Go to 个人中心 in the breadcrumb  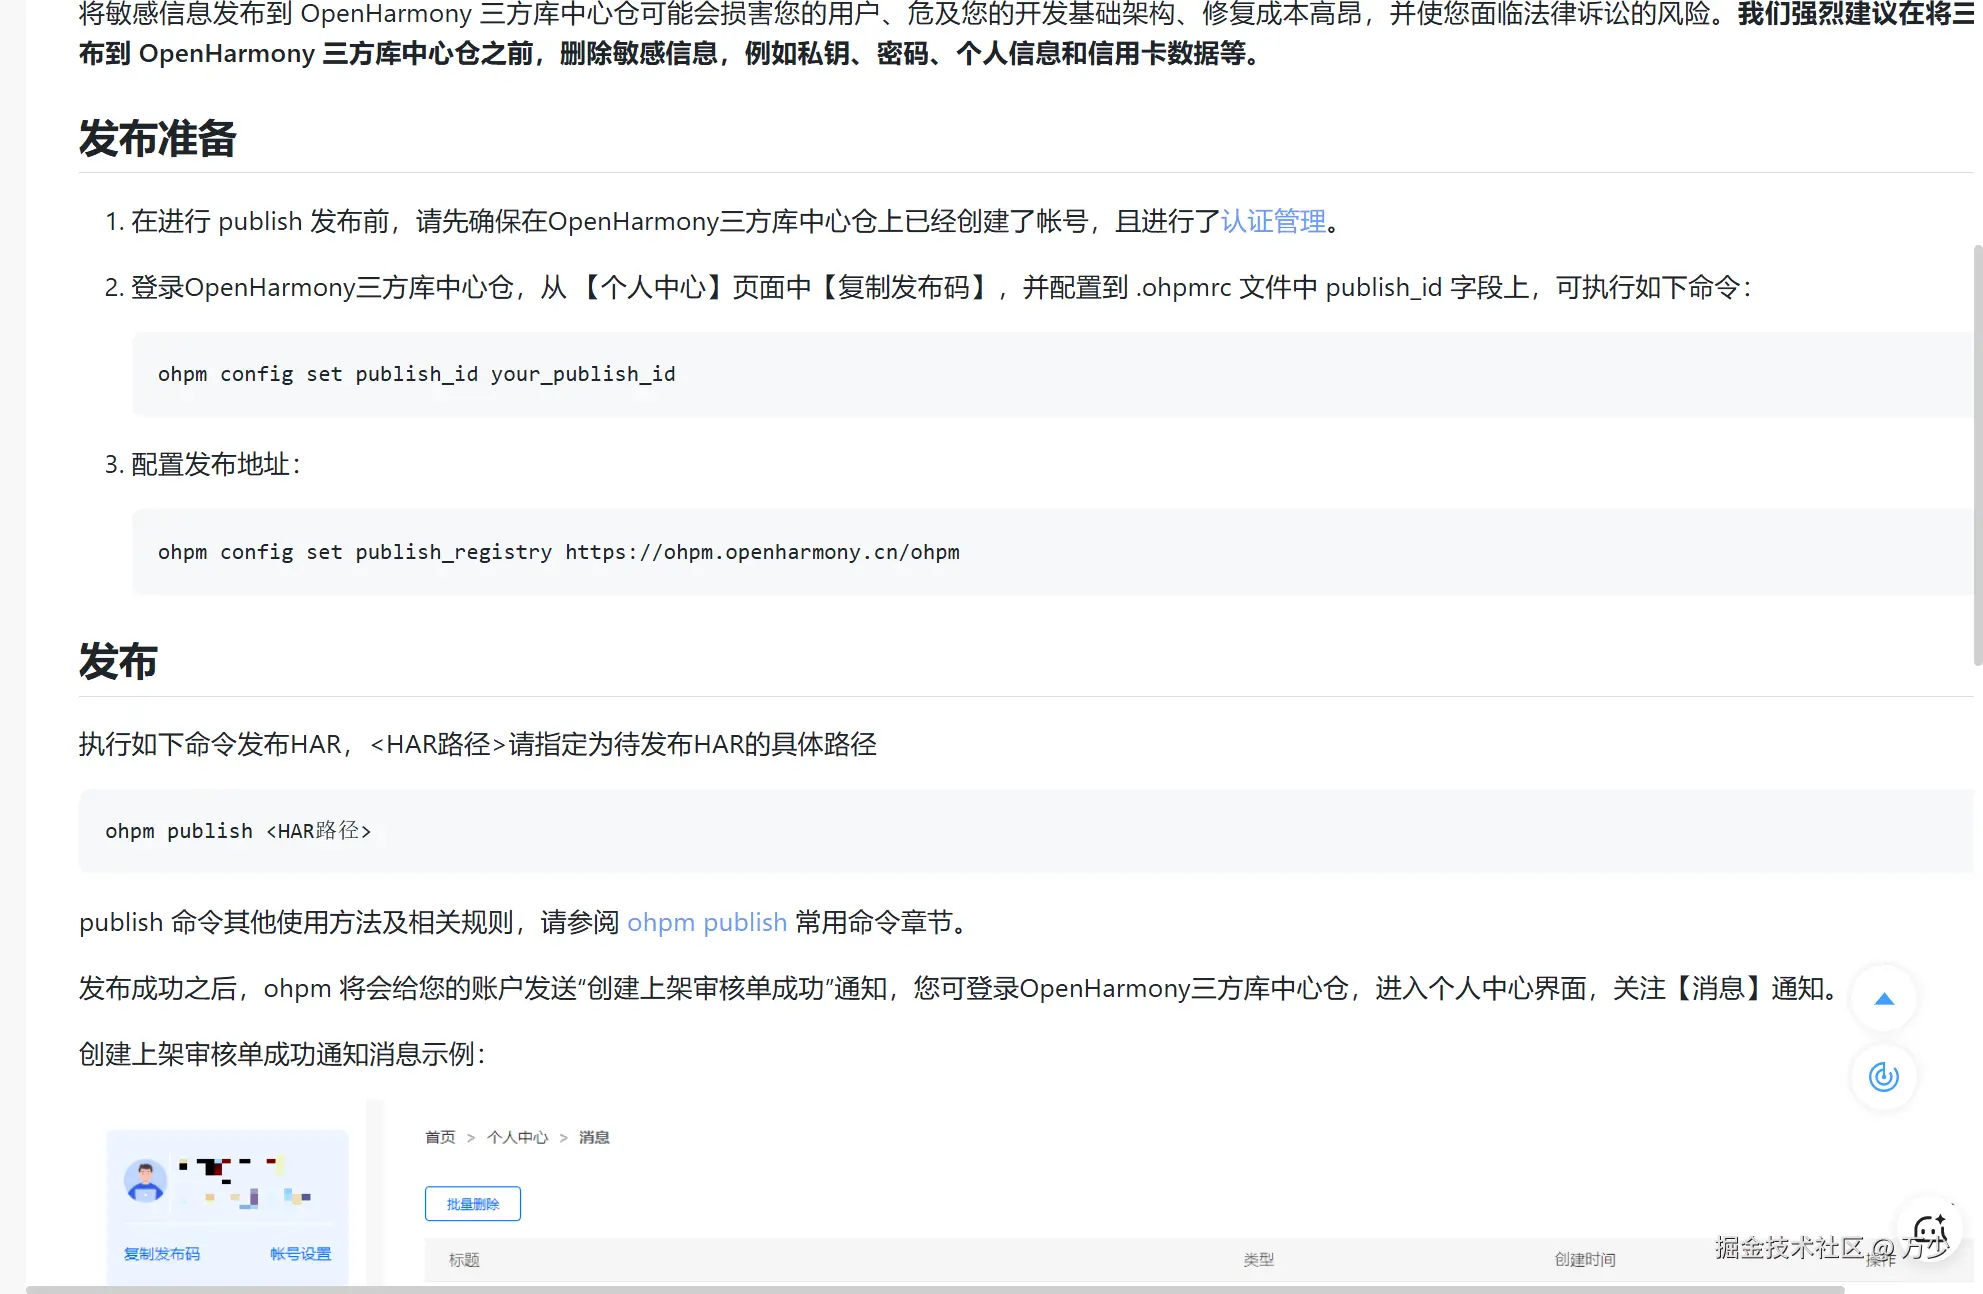pyautogui.click(x=517, y=1137)
